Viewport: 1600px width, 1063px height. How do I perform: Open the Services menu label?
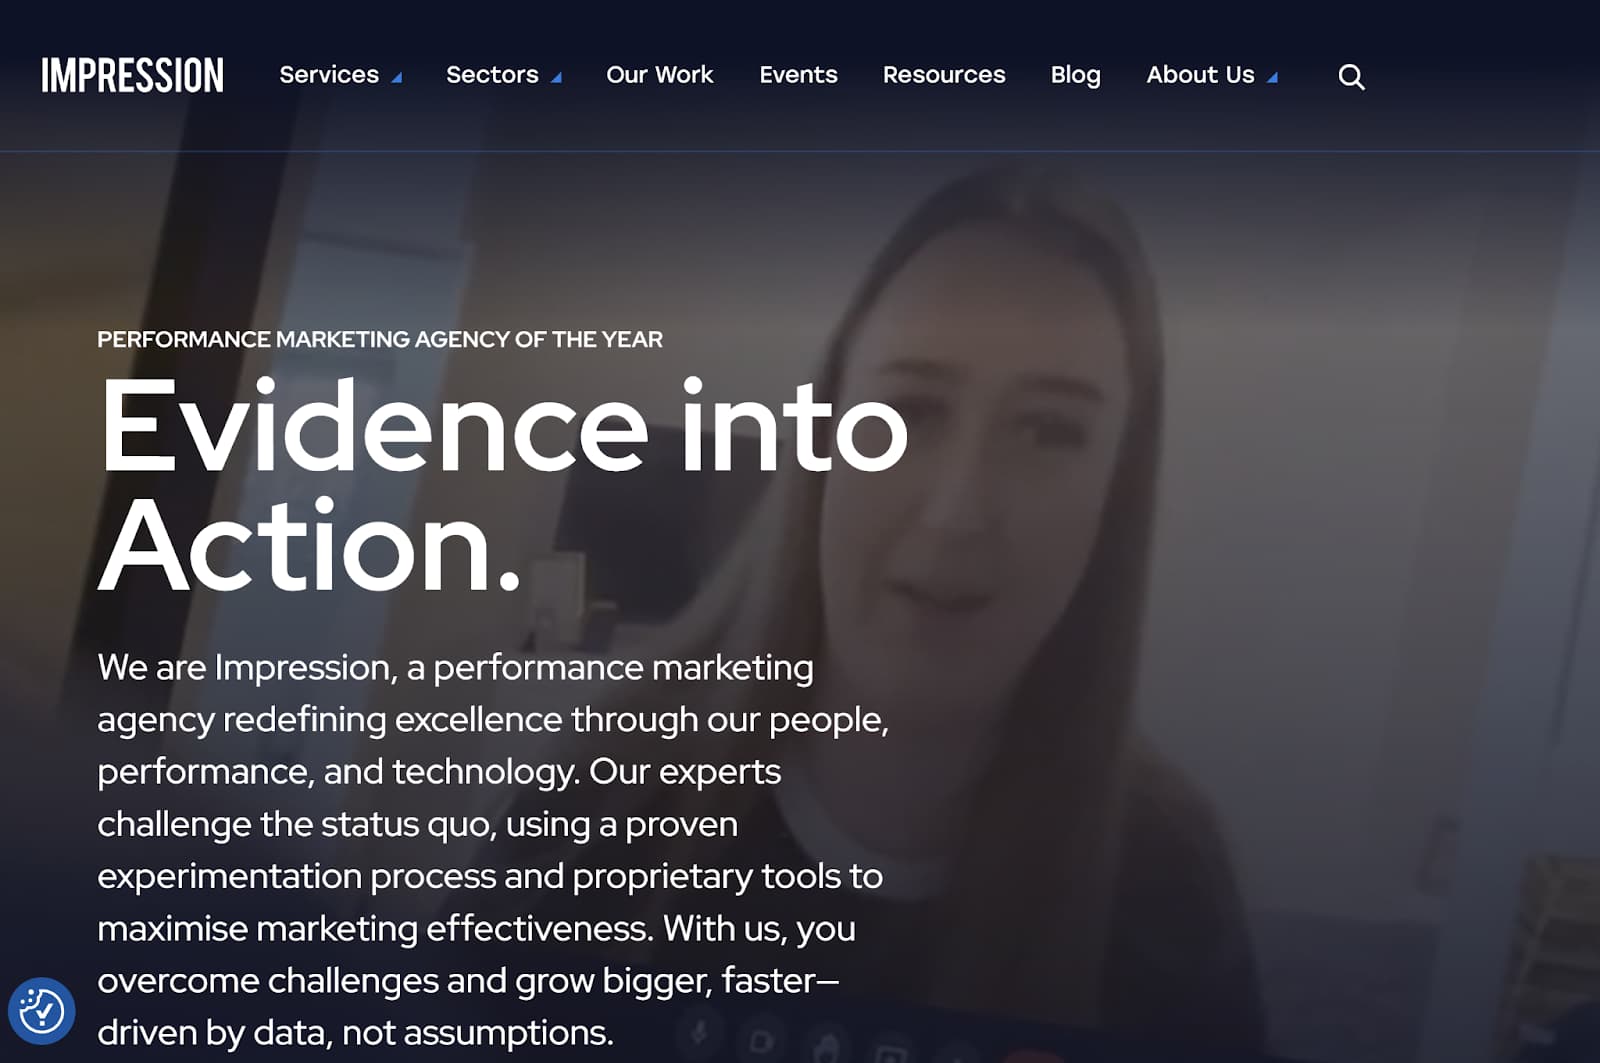coord(329,75)
